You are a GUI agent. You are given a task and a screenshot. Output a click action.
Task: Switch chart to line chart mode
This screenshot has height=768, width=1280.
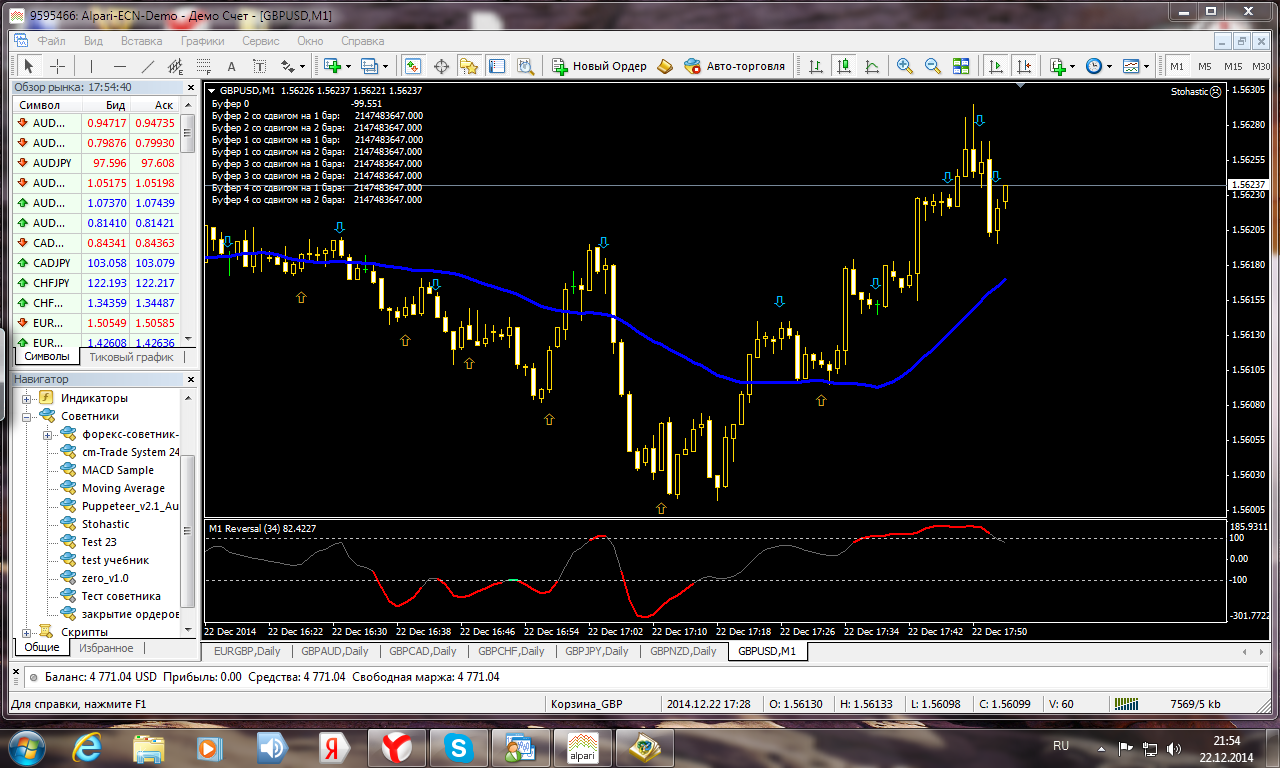872,66
